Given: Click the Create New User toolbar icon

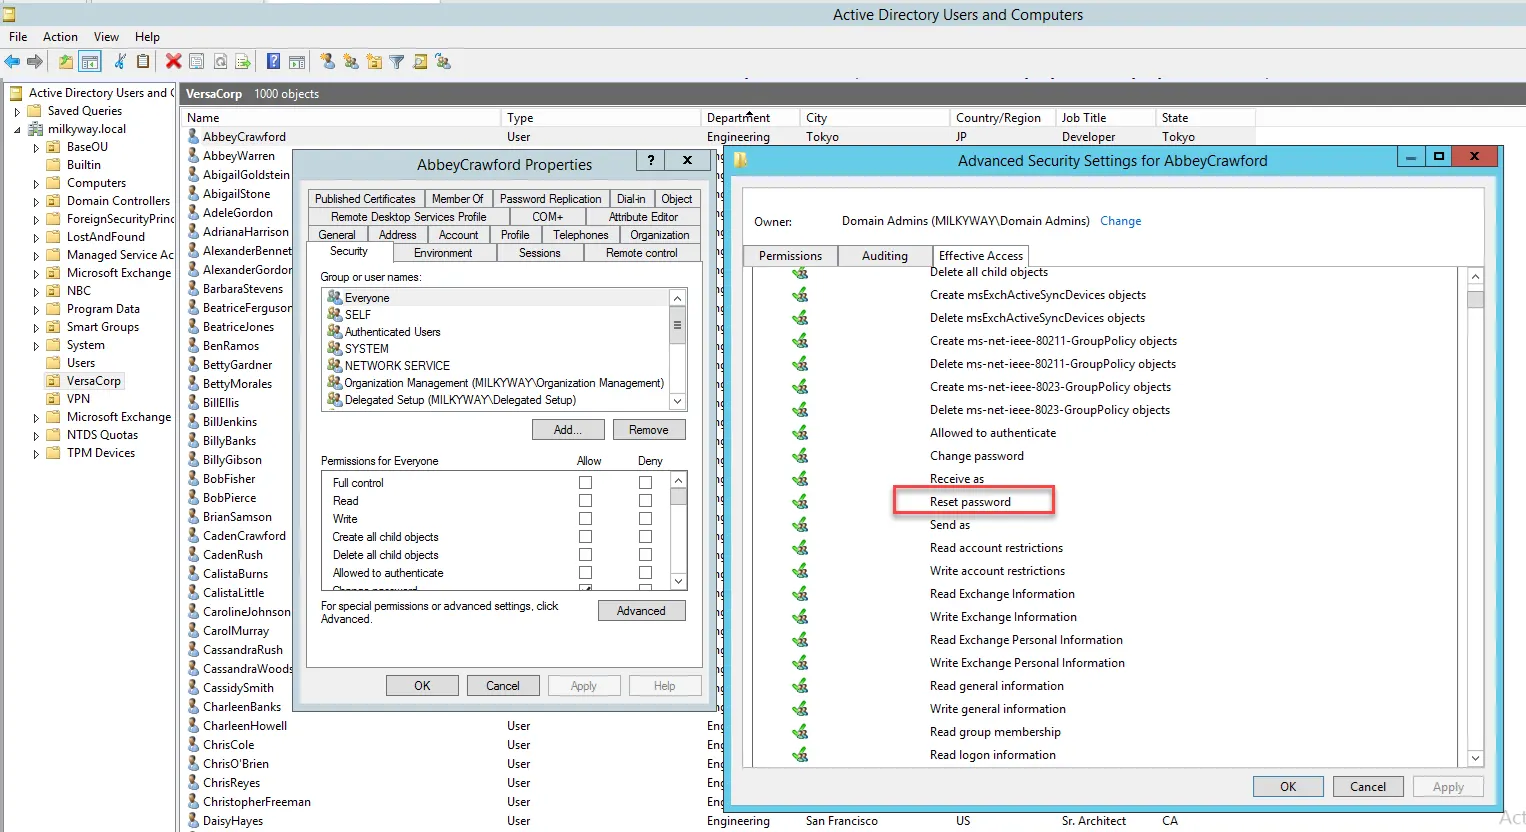Looking at the screenshot, I should [x=327, y=62].
